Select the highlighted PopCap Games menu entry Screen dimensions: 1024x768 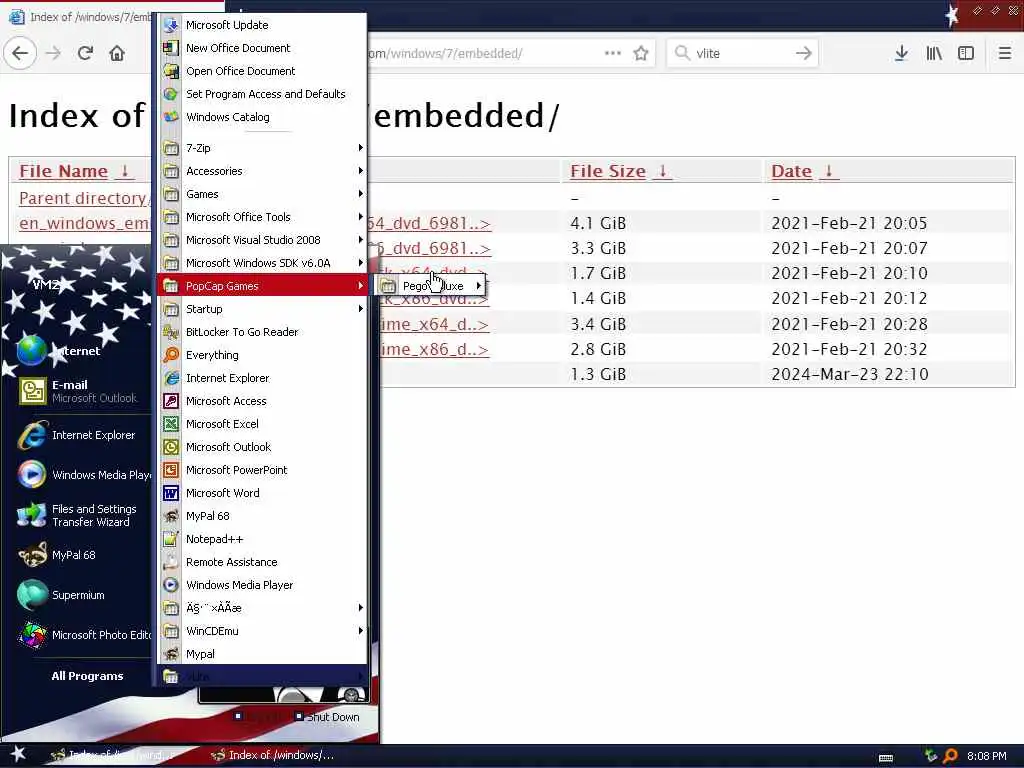point(261,285)
